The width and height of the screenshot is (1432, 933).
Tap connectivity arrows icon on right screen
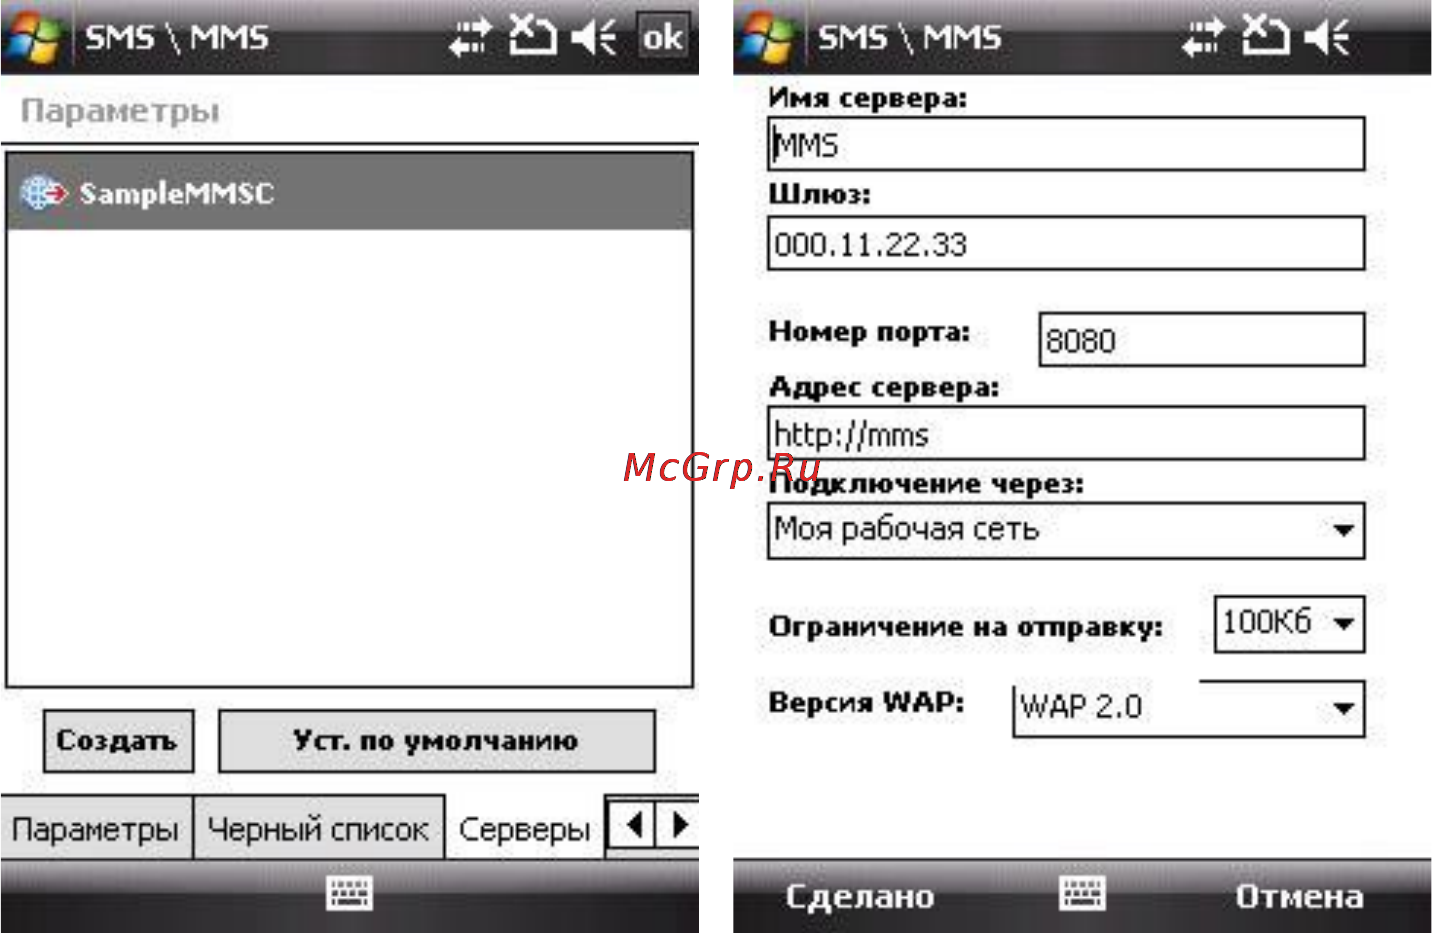1202,38
